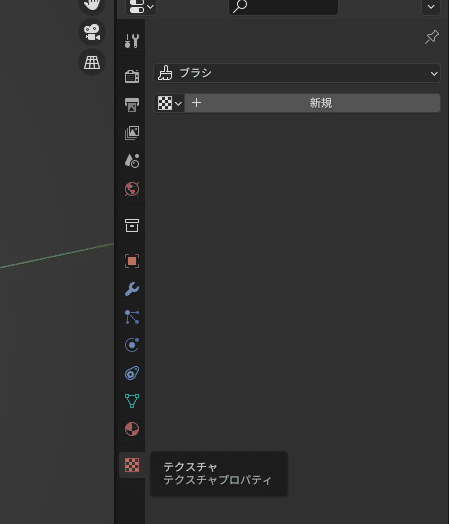Click the properties search field
The width and height of the screenshot is (449, 524).
(283, 7)
